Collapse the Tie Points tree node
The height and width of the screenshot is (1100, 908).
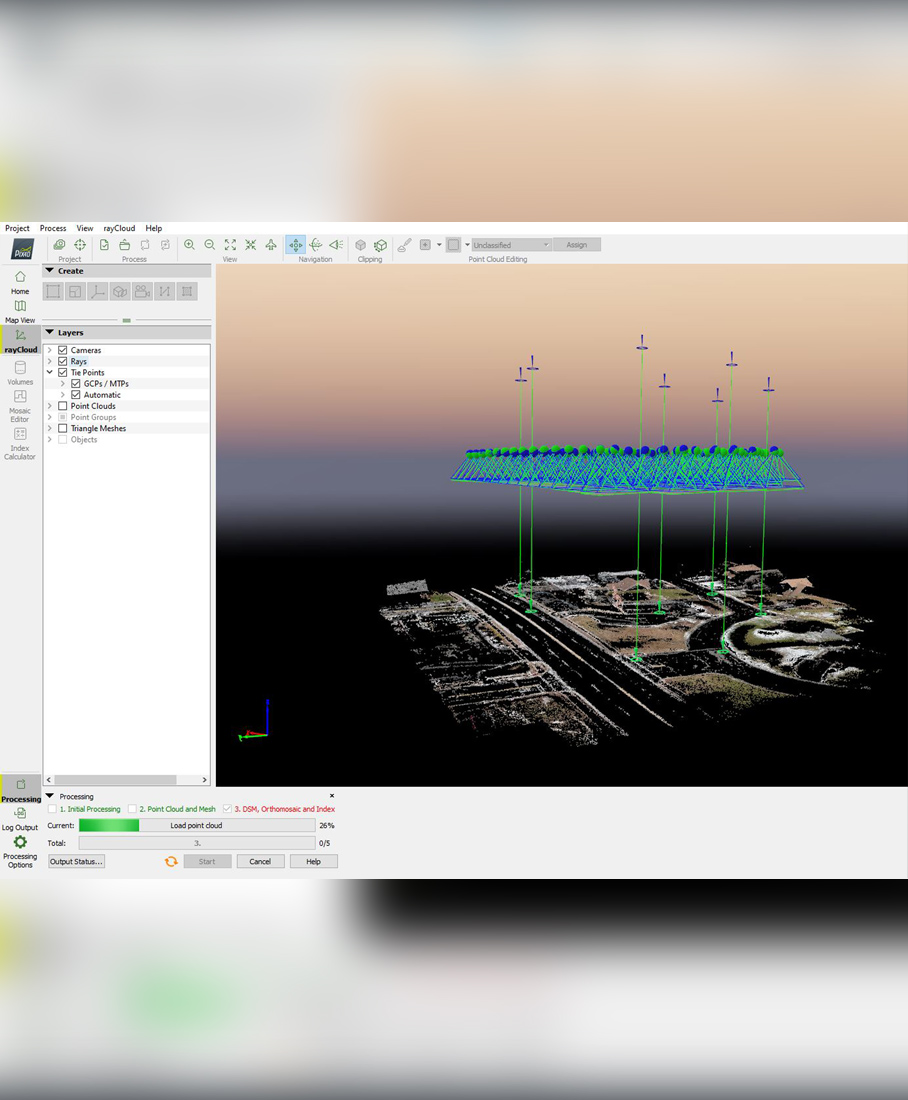50,373
